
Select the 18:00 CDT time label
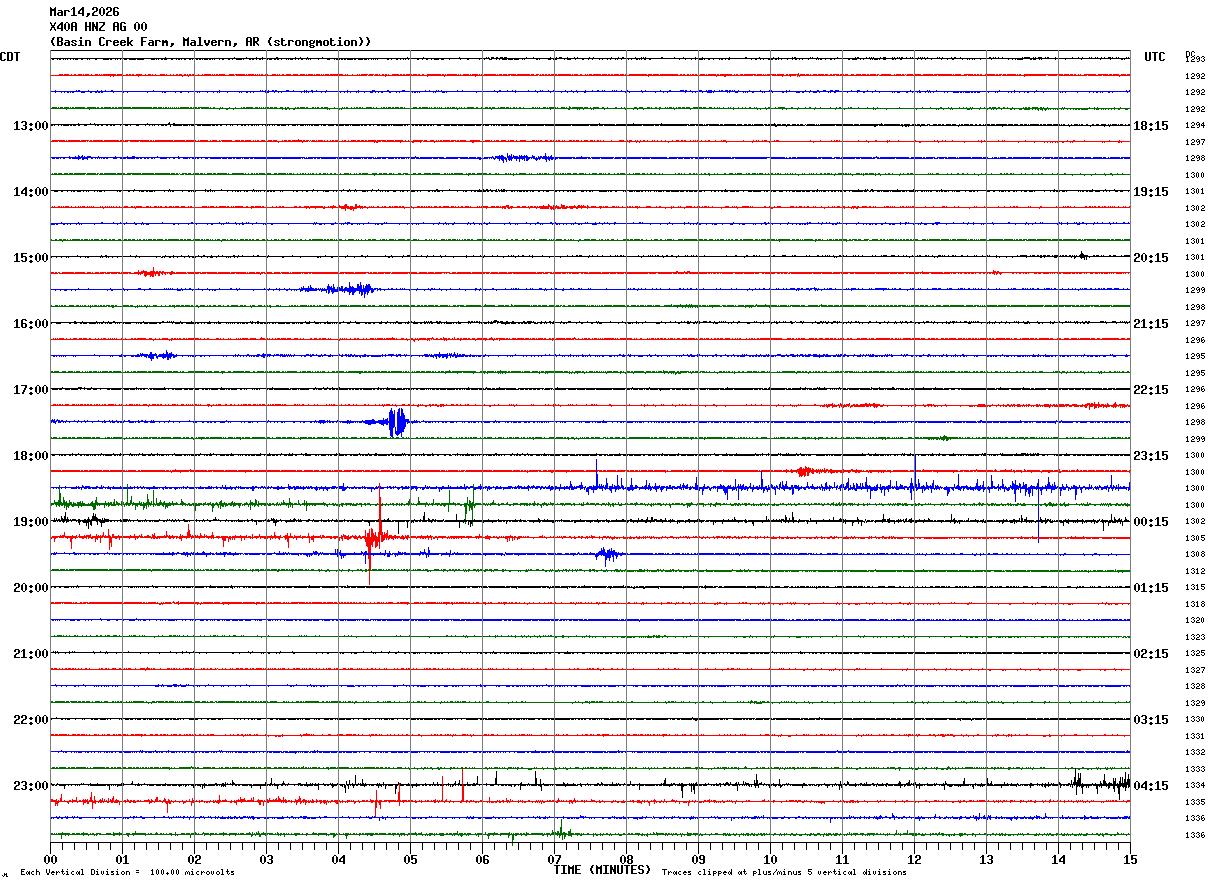[30, 456]
